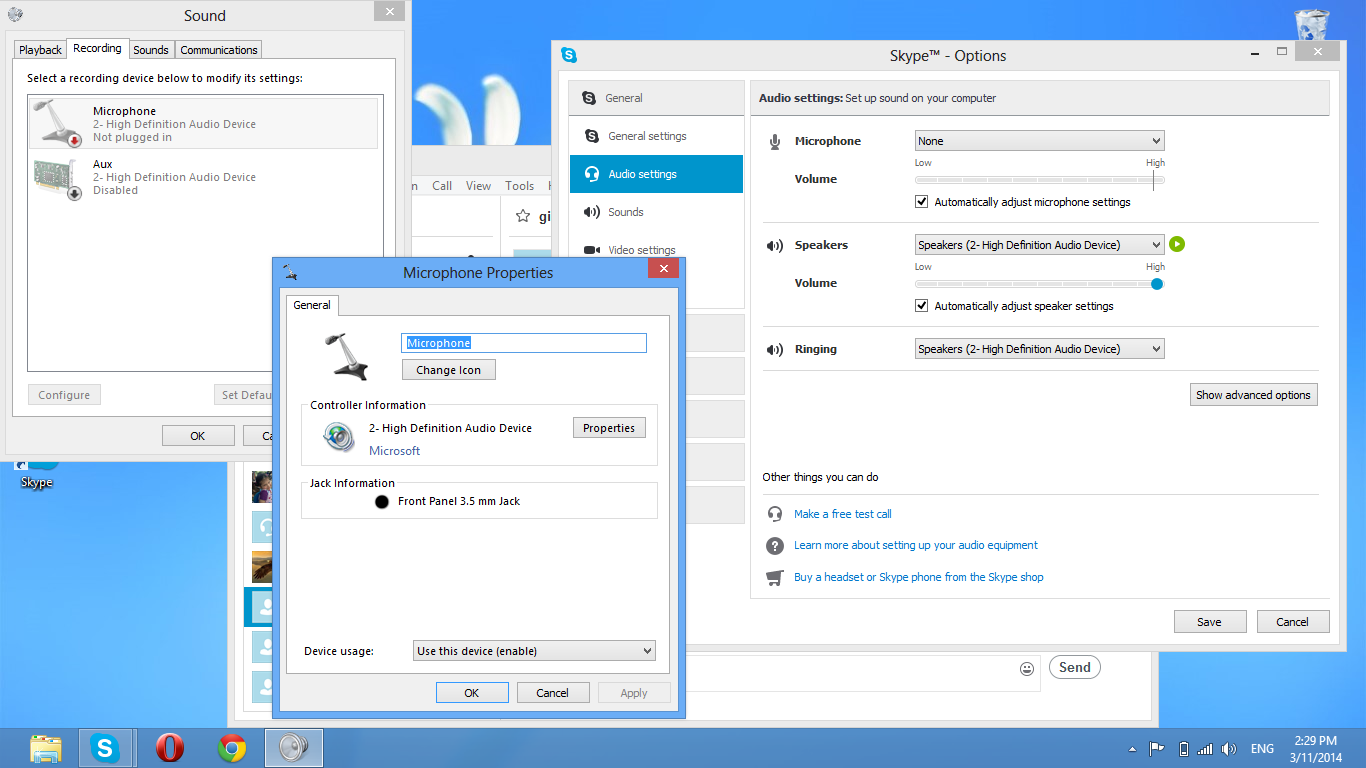Image resolution: width=1366 pixels, height=768 pixels.
Task: Click the emoticon smiley icon in chat
Action: [1026, 668]
